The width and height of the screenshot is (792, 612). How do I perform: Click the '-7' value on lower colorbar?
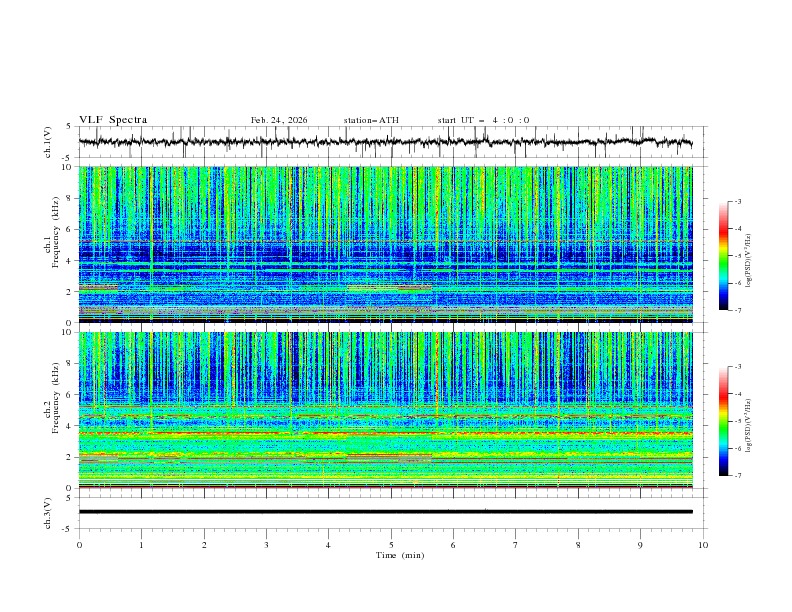point(738,476)
